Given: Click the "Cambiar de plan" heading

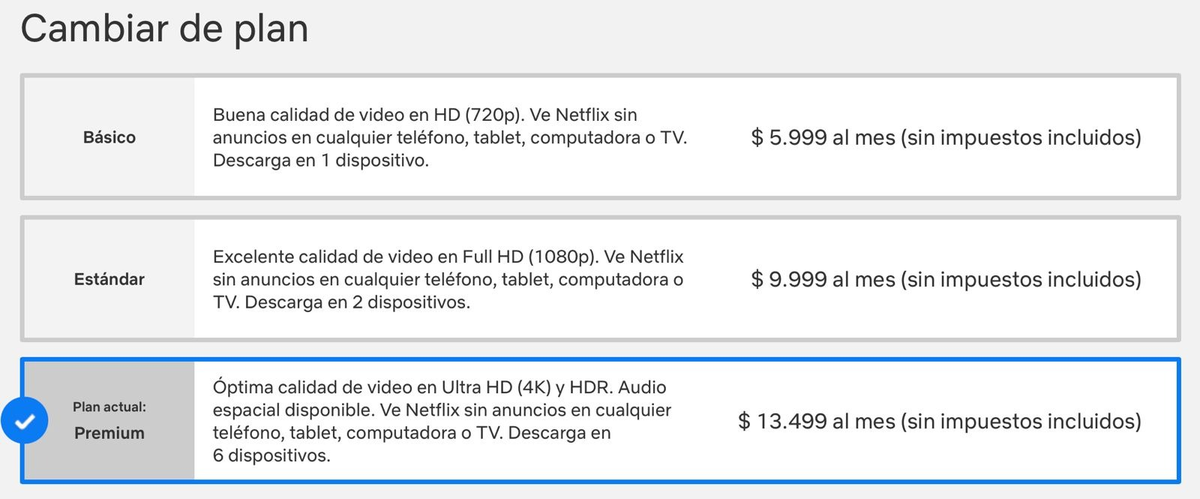Looking at the screenshot, I should pyautogui.click(x=164, y=28).
